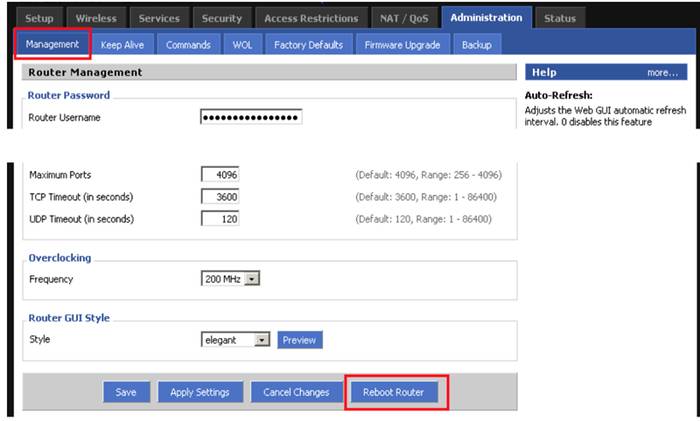Go to the Security tab
This screenshot has width=700, height=421.
pyautogui.click(x=221, y=18)
